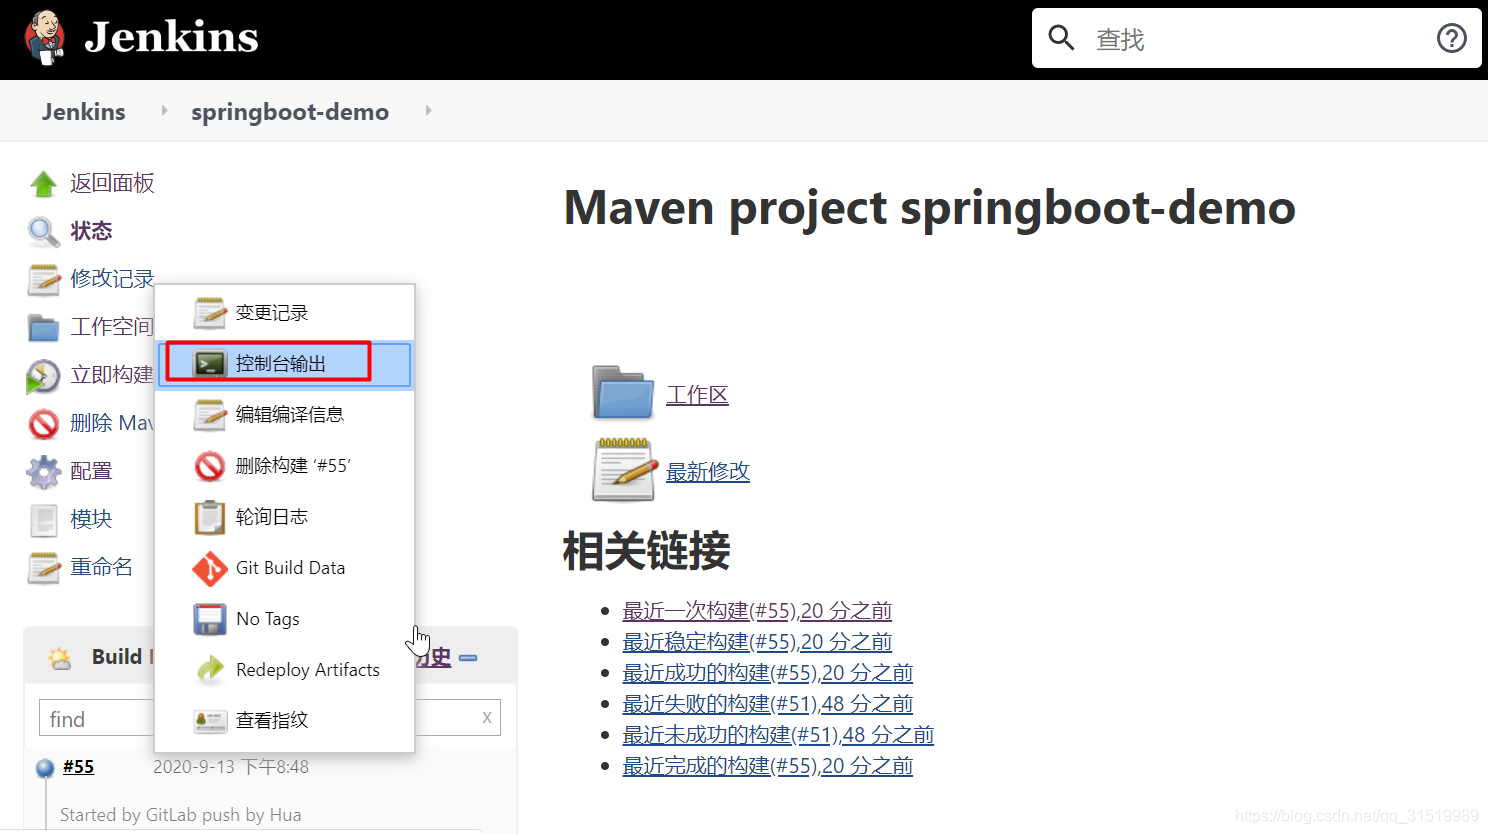Click the terminal icon for 控制台输出
The width and height of the screenshot is (1488, 834).
pyautogui.click(x=210, y=363)
